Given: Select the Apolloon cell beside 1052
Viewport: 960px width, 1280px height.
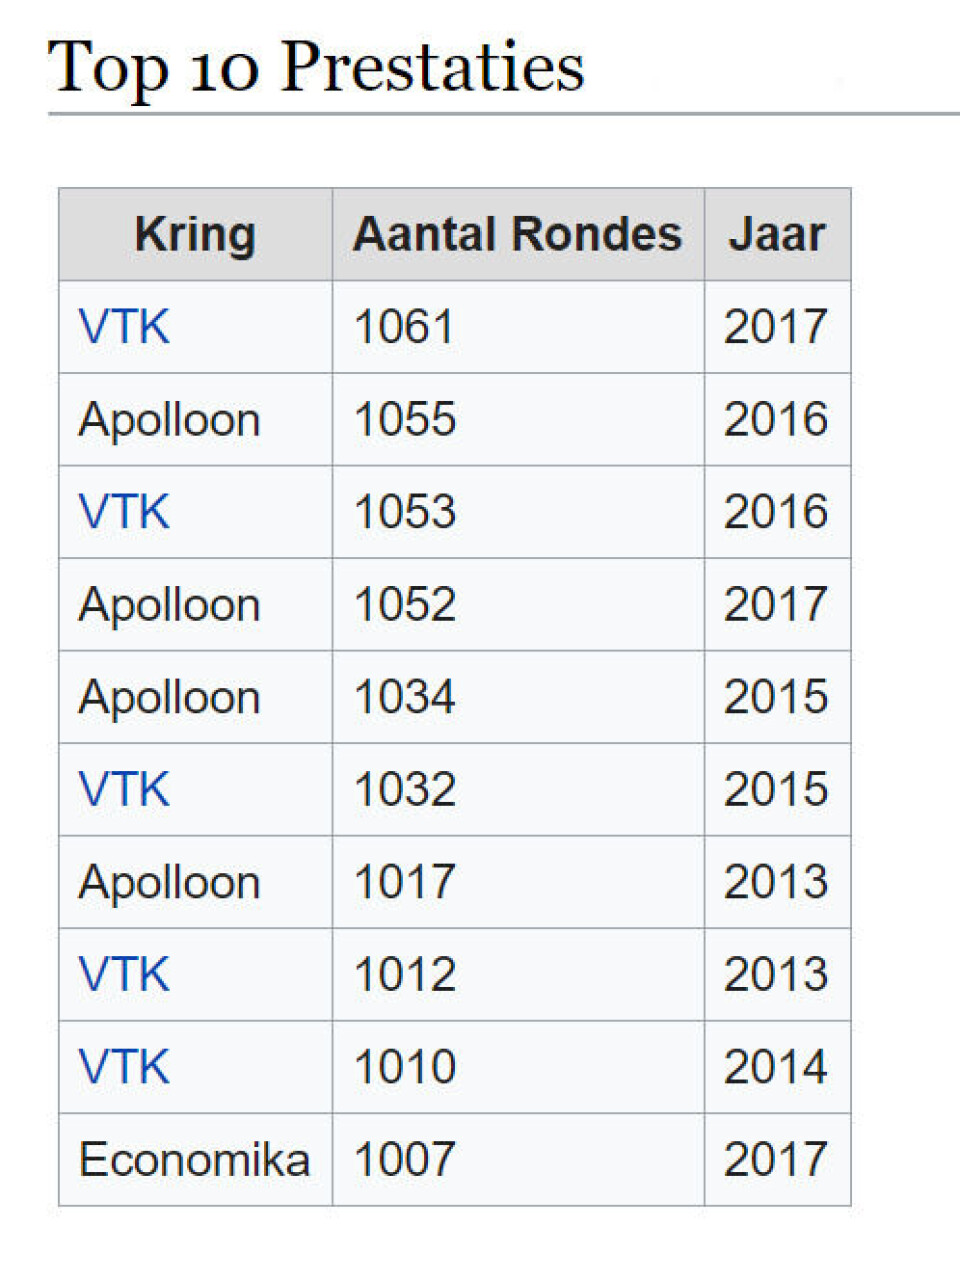Looking at the screenshot, I should click(169, 605).
